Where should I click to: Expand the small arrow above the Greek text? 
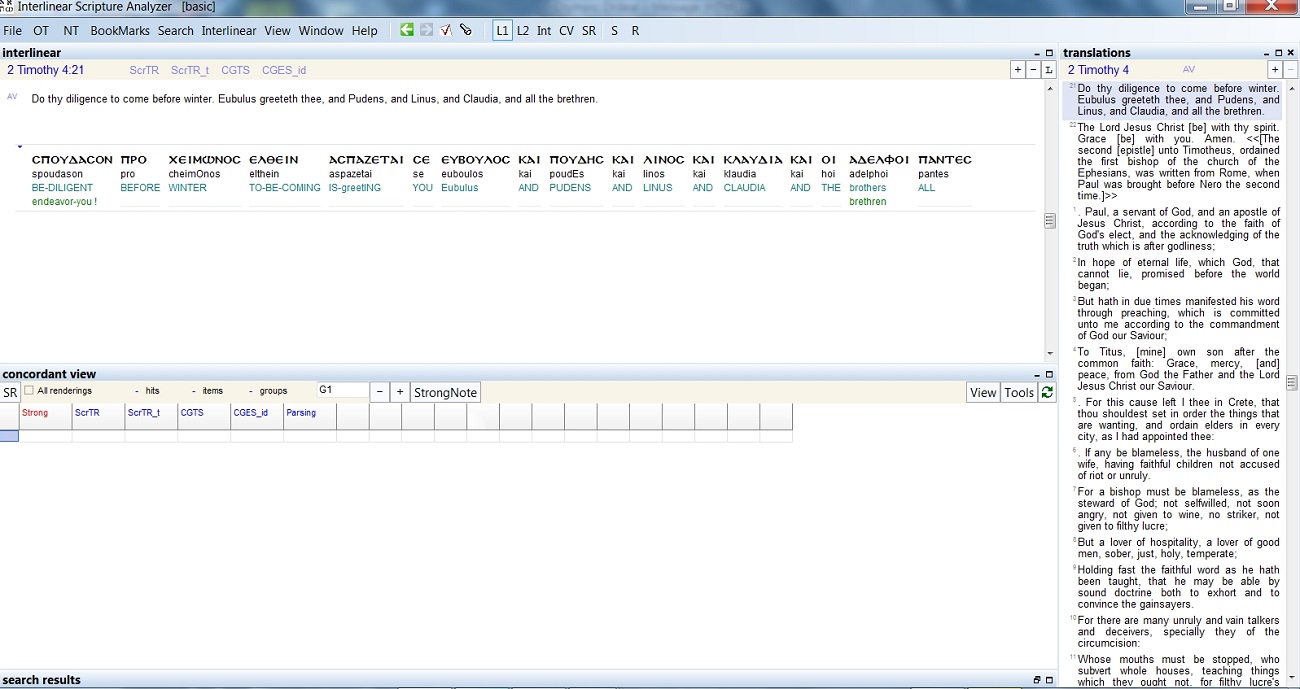[20, 147]
